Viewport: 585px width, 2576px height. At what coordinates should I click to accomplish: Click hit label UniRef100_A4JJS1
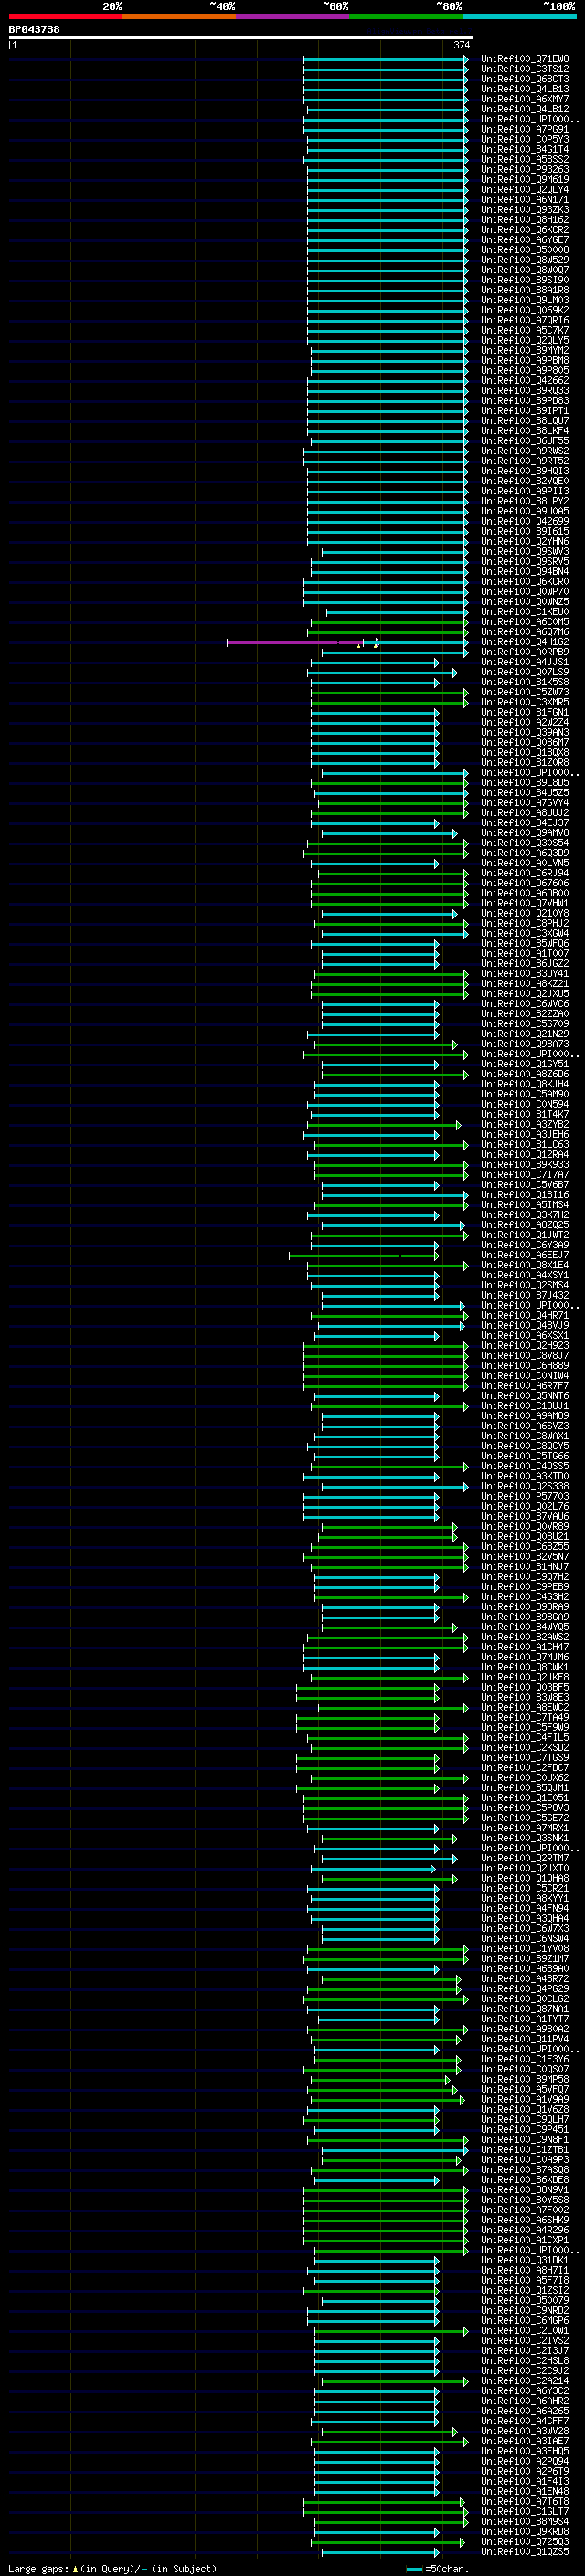click(525, 662)
